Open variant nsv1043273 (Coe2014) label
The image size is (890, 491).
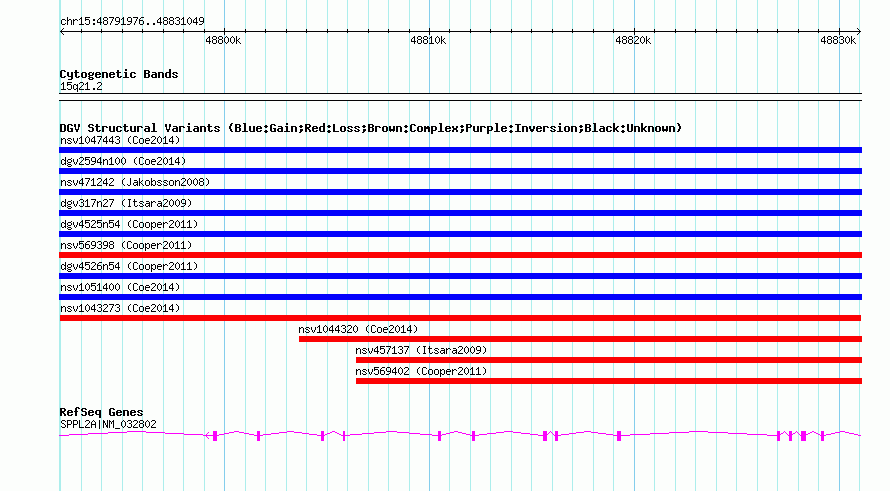(120, 308)
